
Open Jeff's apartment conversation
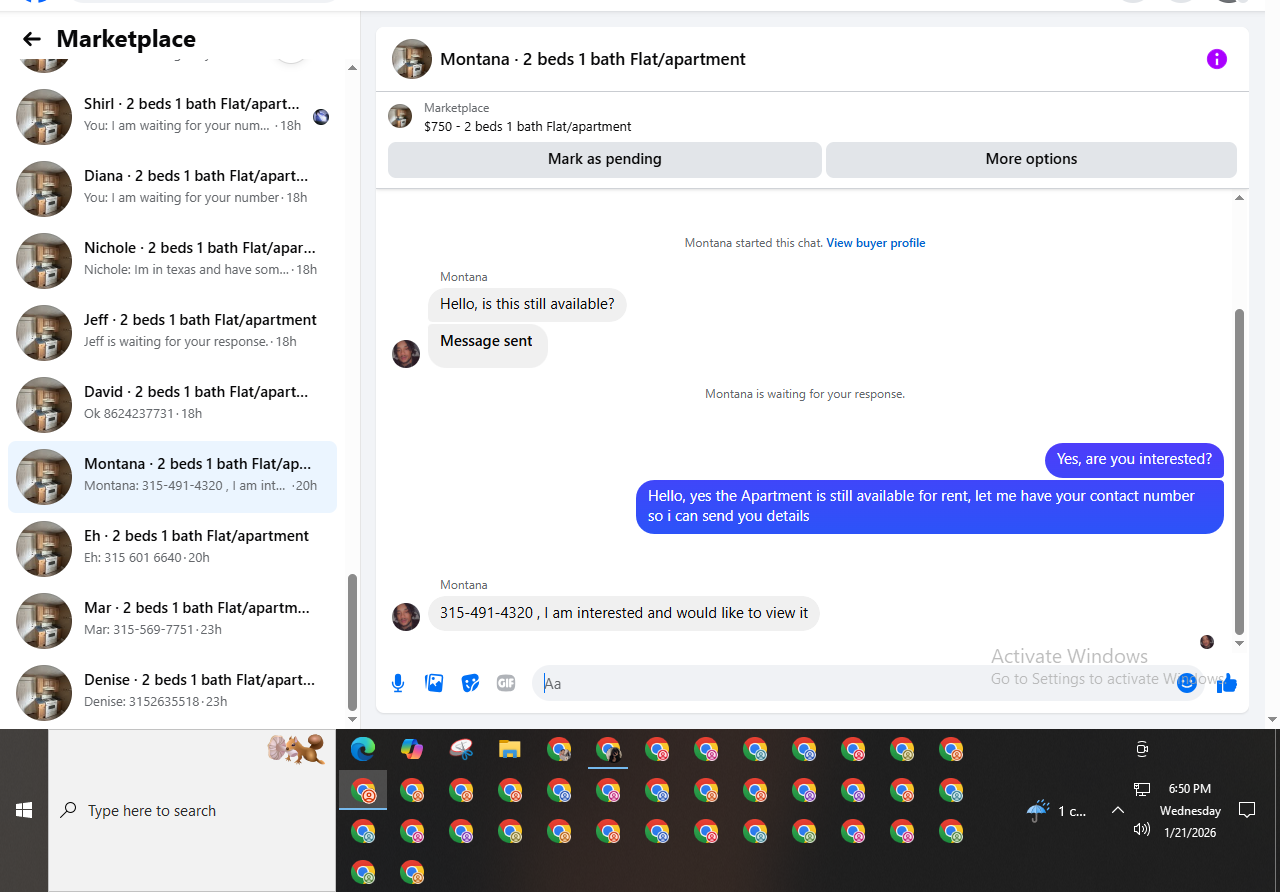(172, 332)
